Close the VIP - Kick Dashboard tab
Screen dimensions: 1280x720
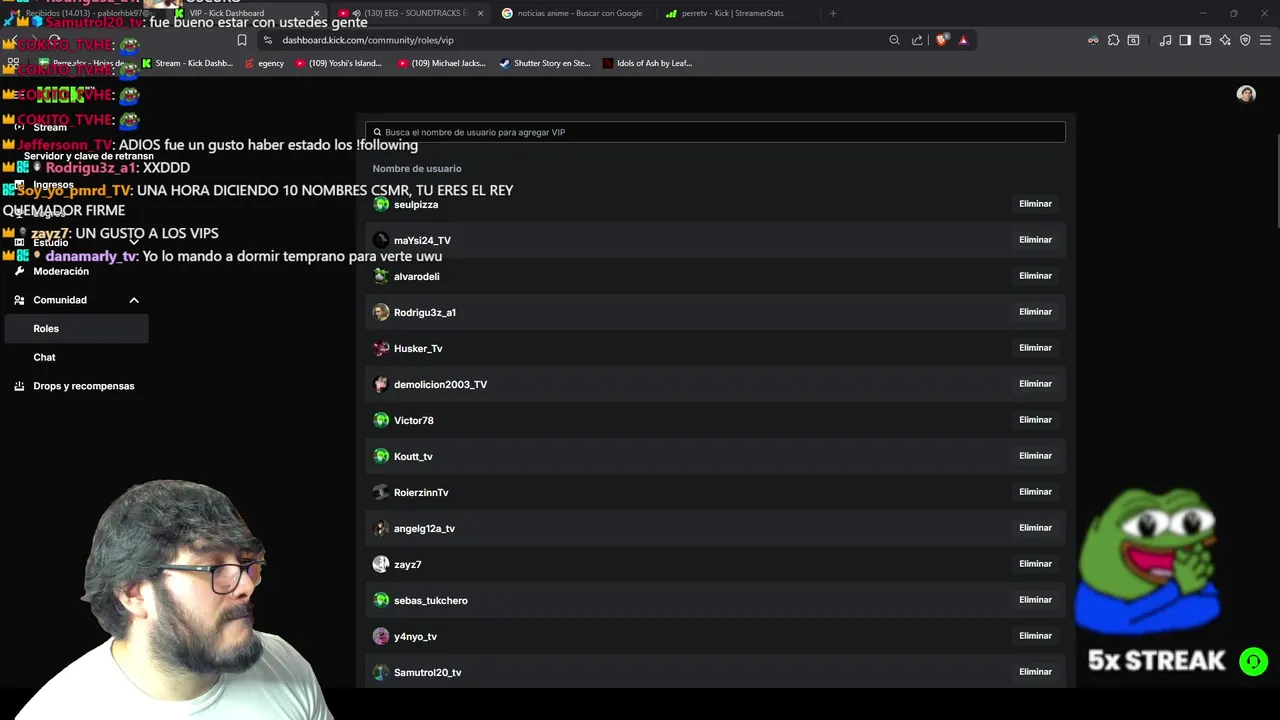pyautogui.click(x=316, y=13)
